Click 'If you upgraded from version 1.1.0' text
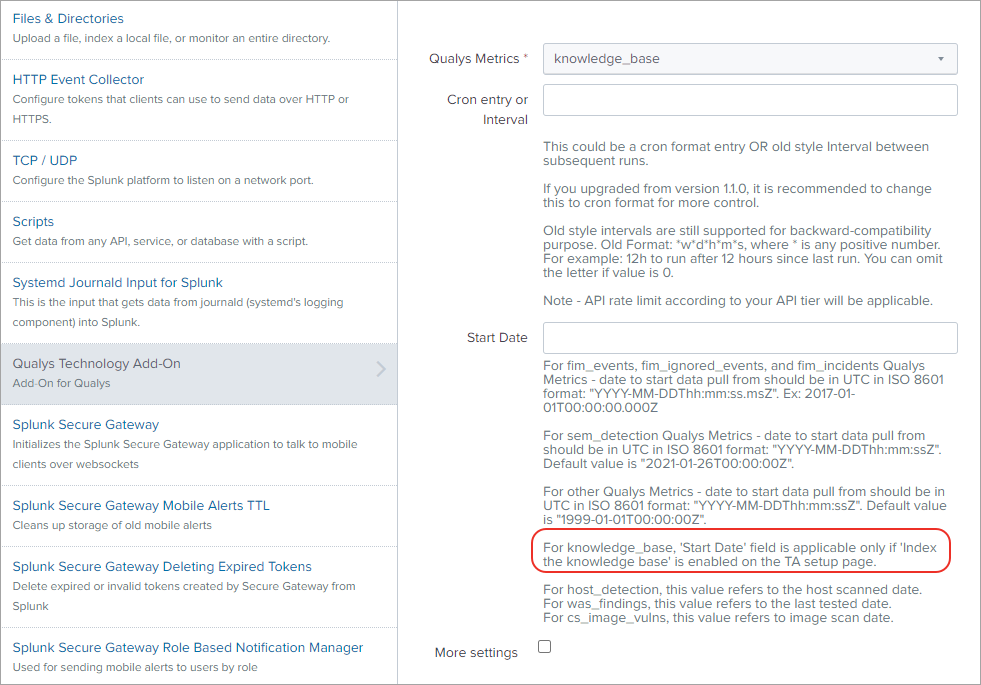 coord(737,196)
